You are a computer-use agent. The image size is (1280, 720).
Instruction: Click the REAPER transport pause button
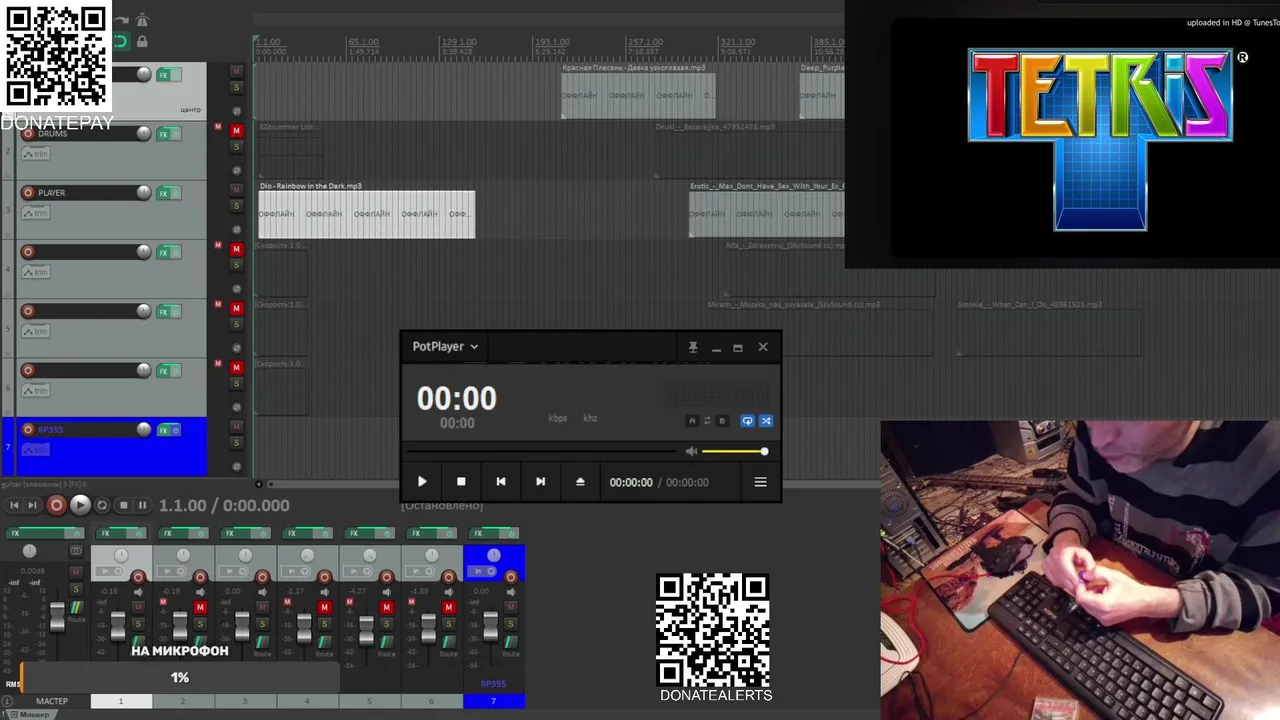[x=142, y=506]
